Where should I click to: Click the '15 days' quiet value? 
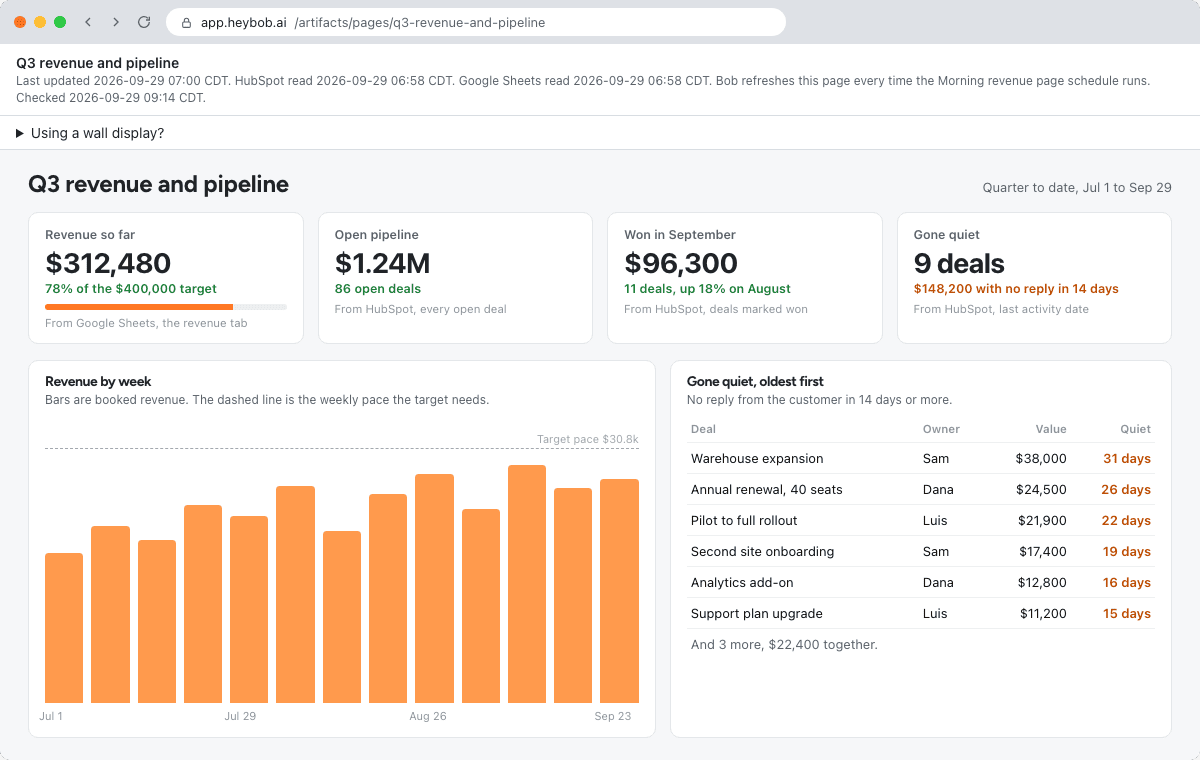(x=1127, y=613)
